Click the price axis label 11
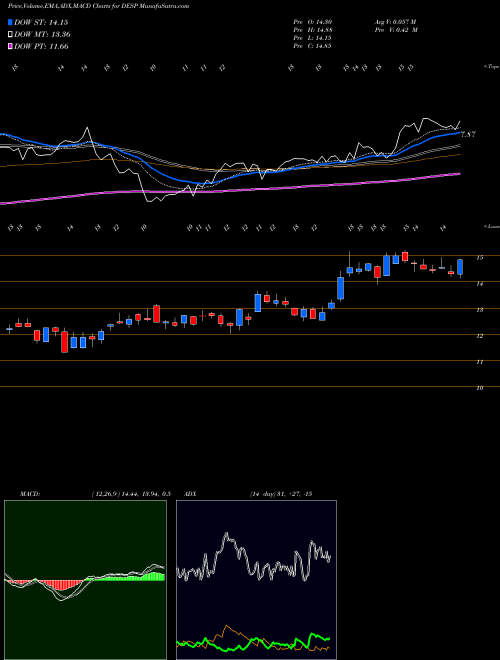 (x=479, y=362)
